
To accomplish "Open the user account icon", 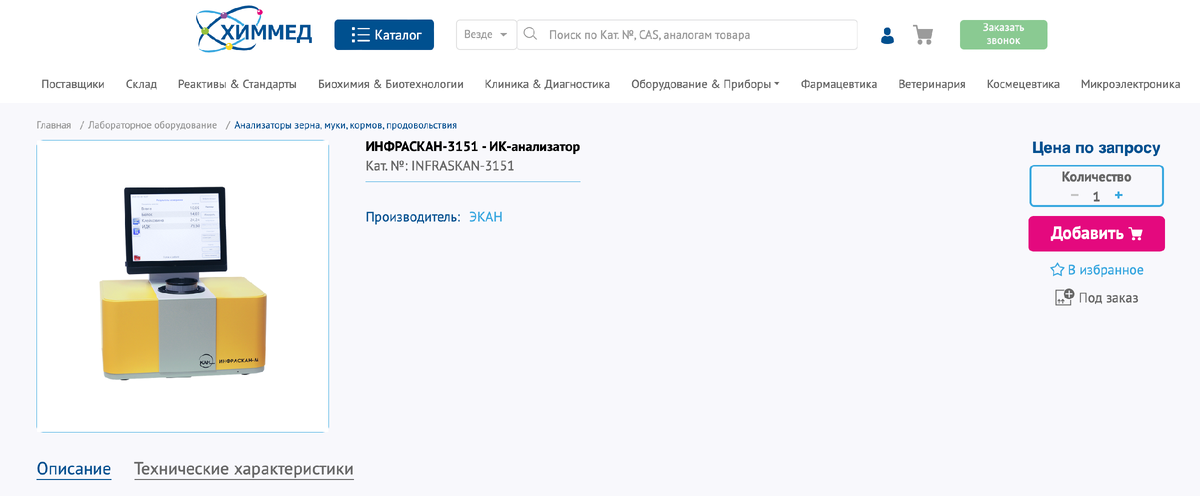I will 887,35.
